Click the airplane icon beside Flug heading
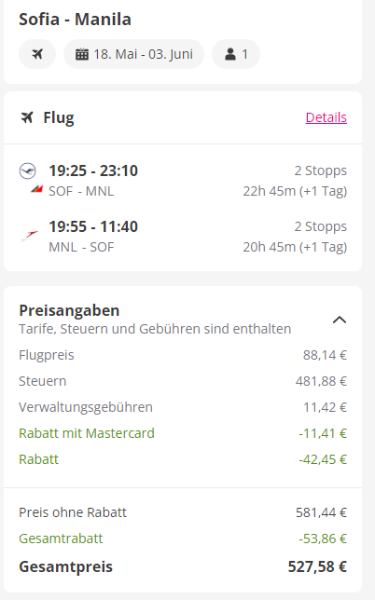Screen dimensions: 375x600 27,117
